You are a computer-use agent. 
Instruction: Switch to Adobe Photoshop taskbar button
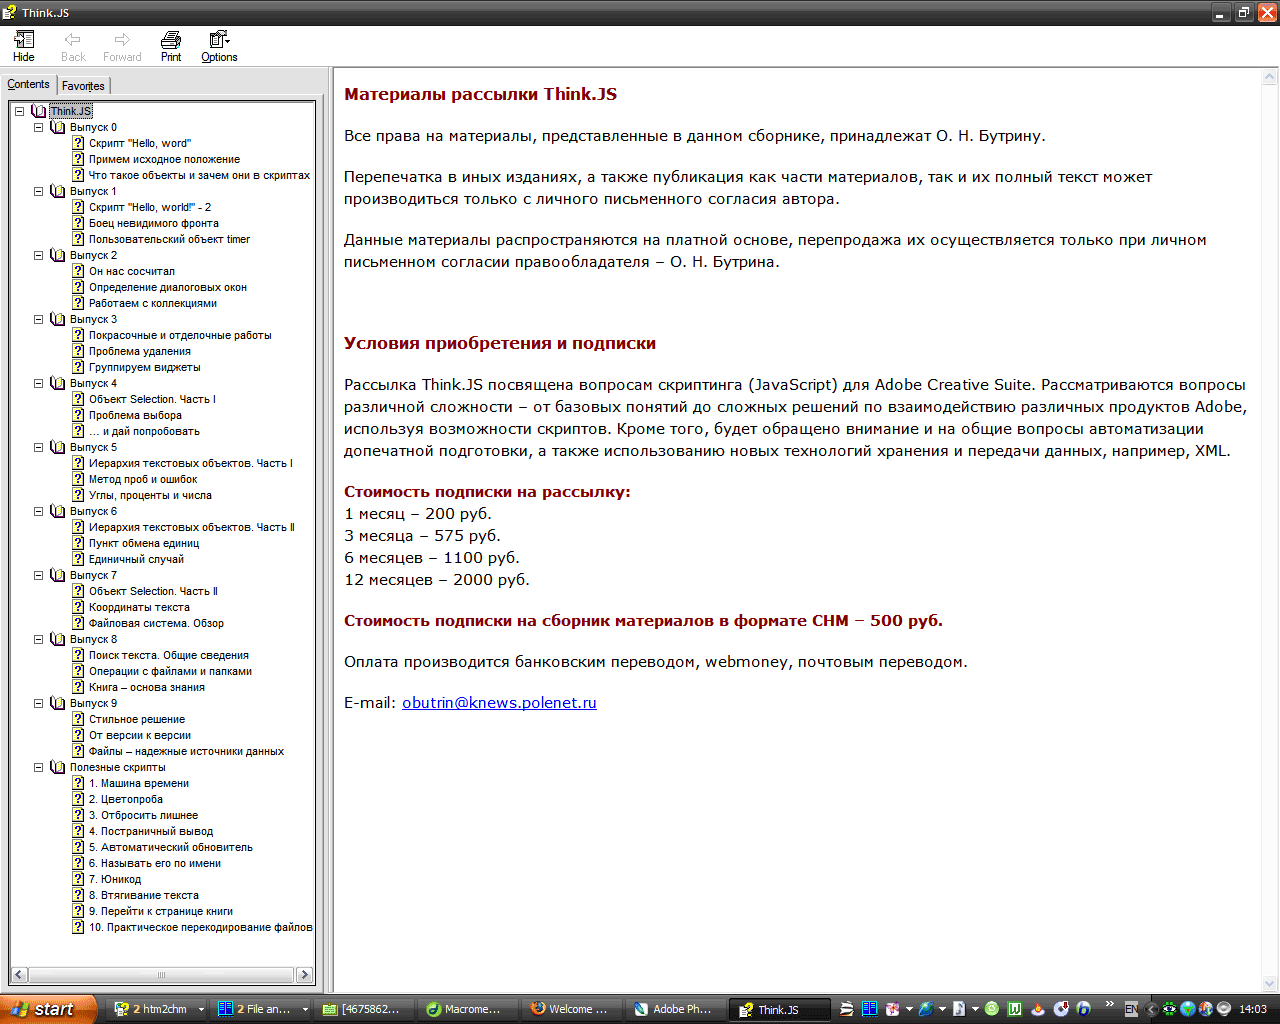(x=676, y=1009)
